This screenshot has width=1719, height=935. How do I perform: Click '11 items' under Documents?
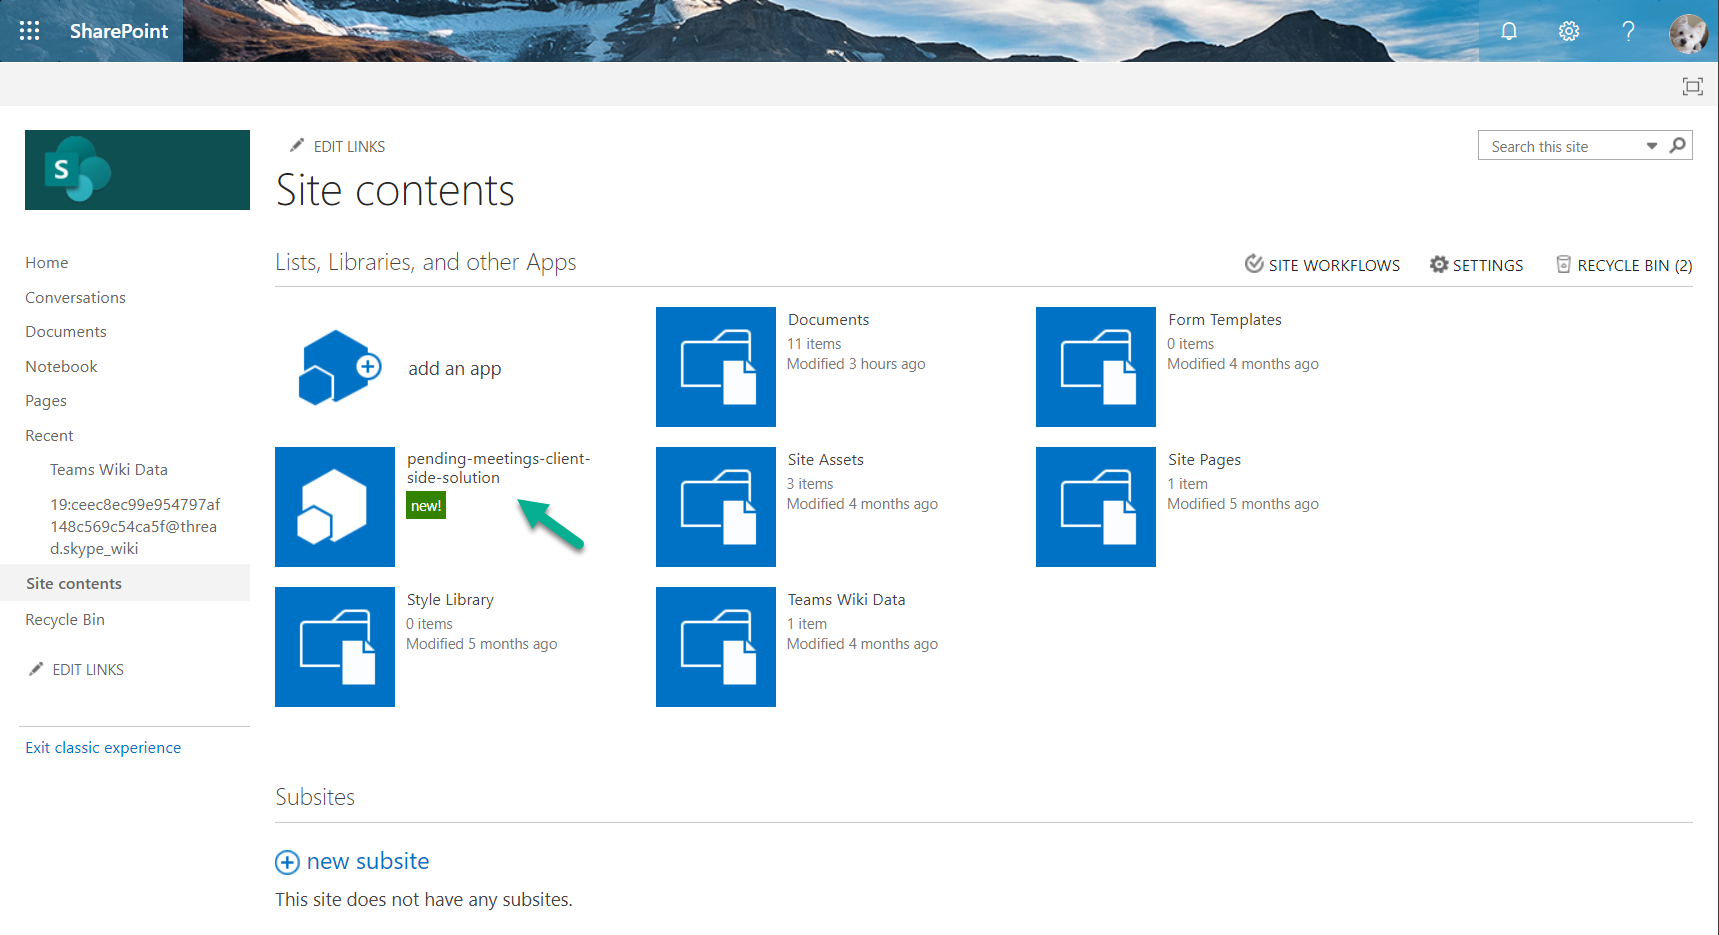coord(814,344)
